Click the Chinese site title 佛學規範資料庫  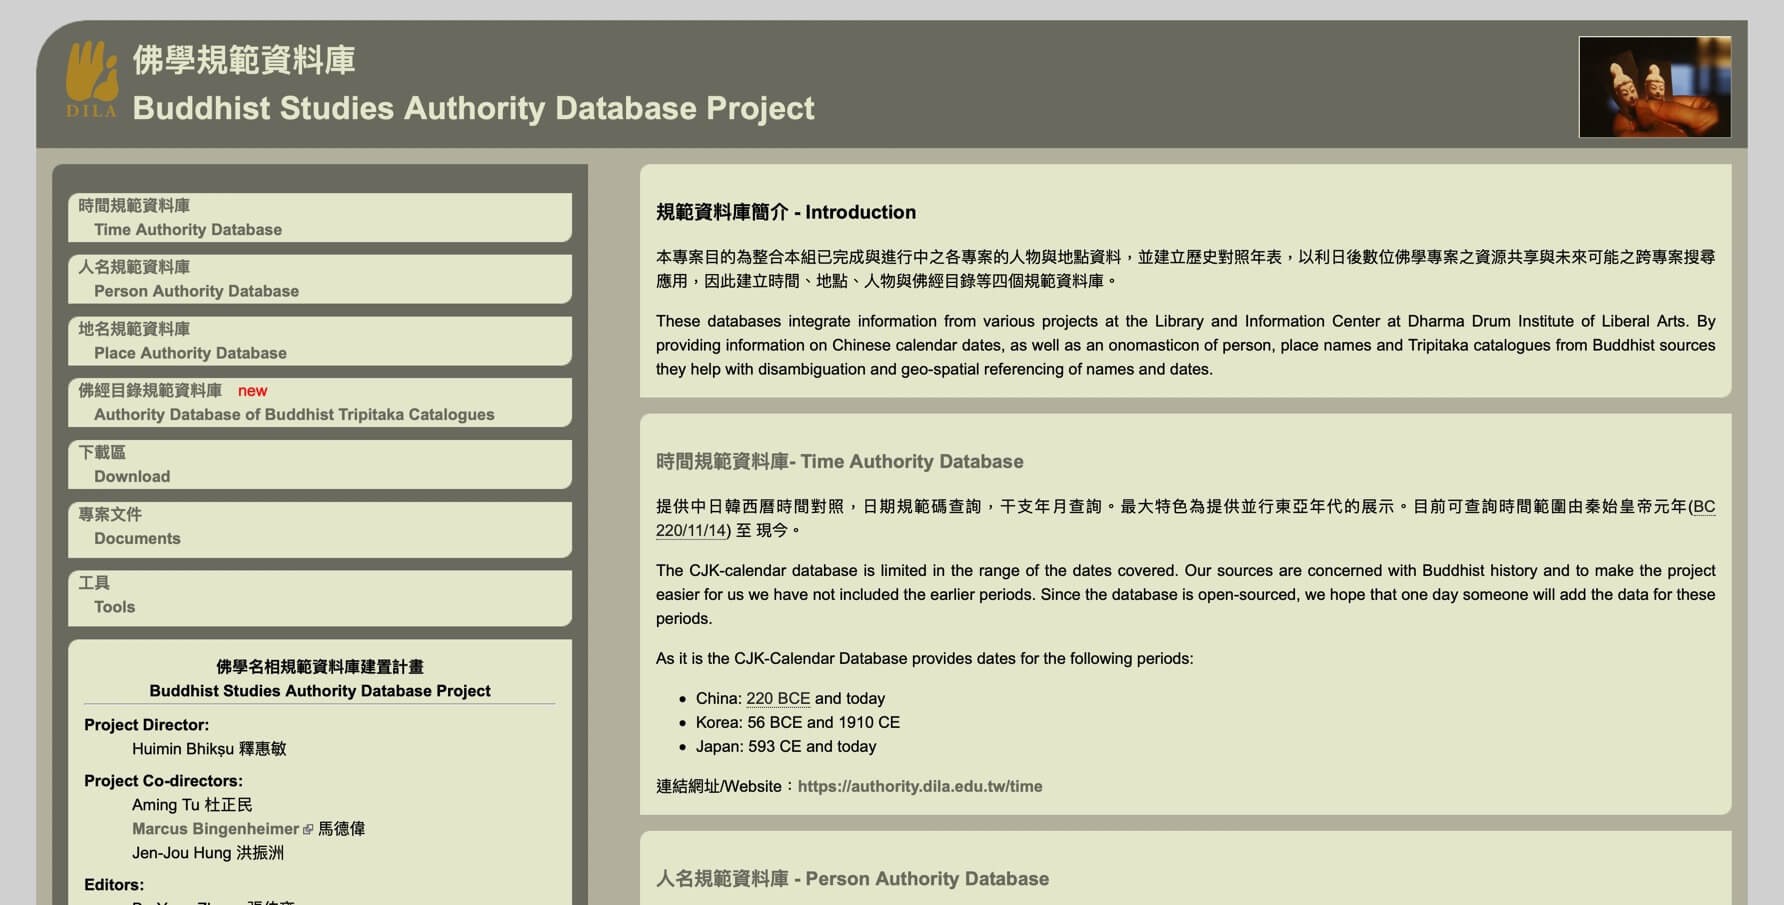244,60
